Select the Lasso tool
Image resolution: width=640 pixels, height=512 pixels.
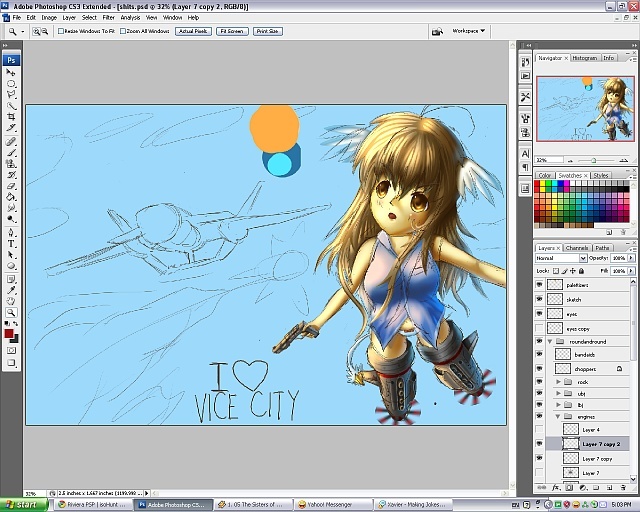(12, 94)
